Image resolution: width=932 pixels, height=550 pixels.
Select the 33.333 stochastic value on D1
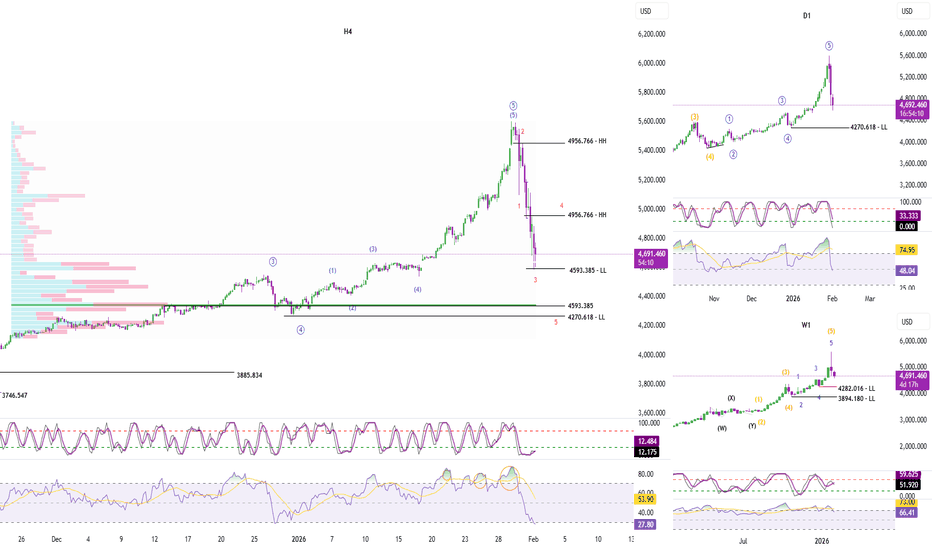[907, 216]
